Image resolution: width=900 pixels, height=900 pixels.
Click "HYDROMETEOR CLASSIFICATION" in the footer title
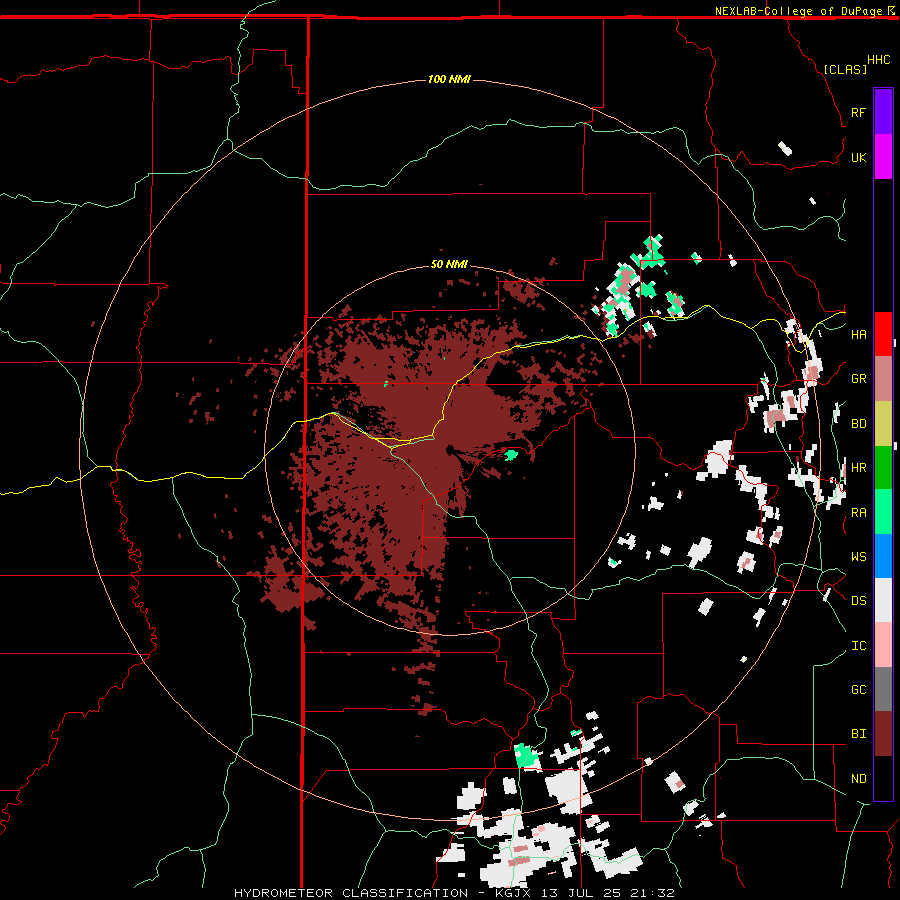tap(351, 893)
